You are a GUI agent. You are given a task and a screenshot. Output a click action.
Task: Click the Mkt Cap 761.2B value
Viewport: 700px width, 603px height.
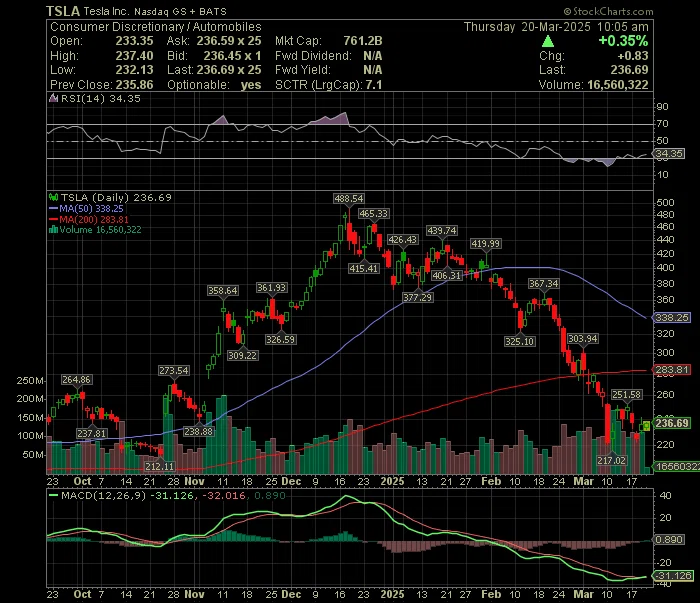[362, 41]
